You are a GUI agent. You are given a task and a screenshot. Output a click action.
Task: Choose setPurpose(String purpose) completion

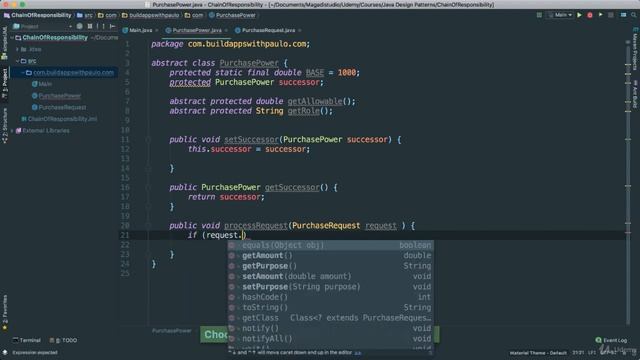330,287
